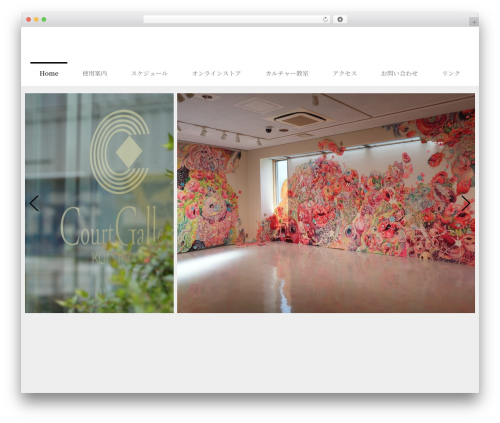
Task: Open the スケジュール page
Action: tap(149, 73)
